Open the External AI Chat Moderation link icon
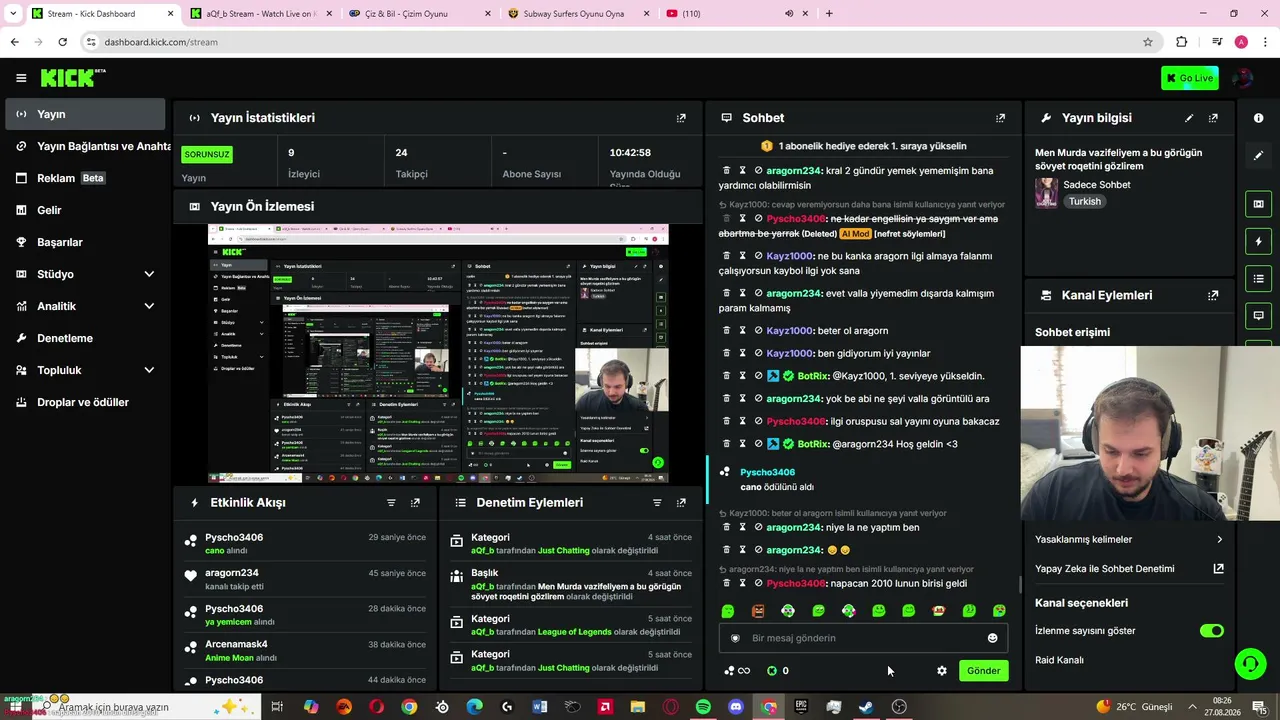Screen dimensions: 1280x720 pyautogui.click(x=1218, y=569)
